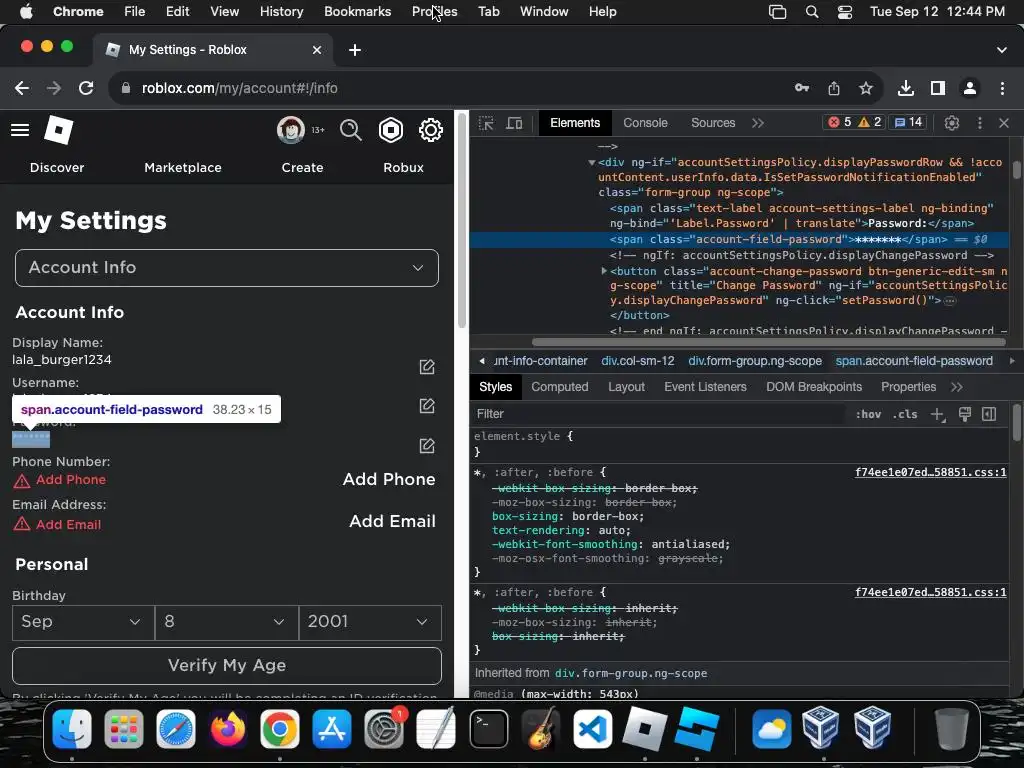
Task: Open a new browser tab
Action: [355, 50]
